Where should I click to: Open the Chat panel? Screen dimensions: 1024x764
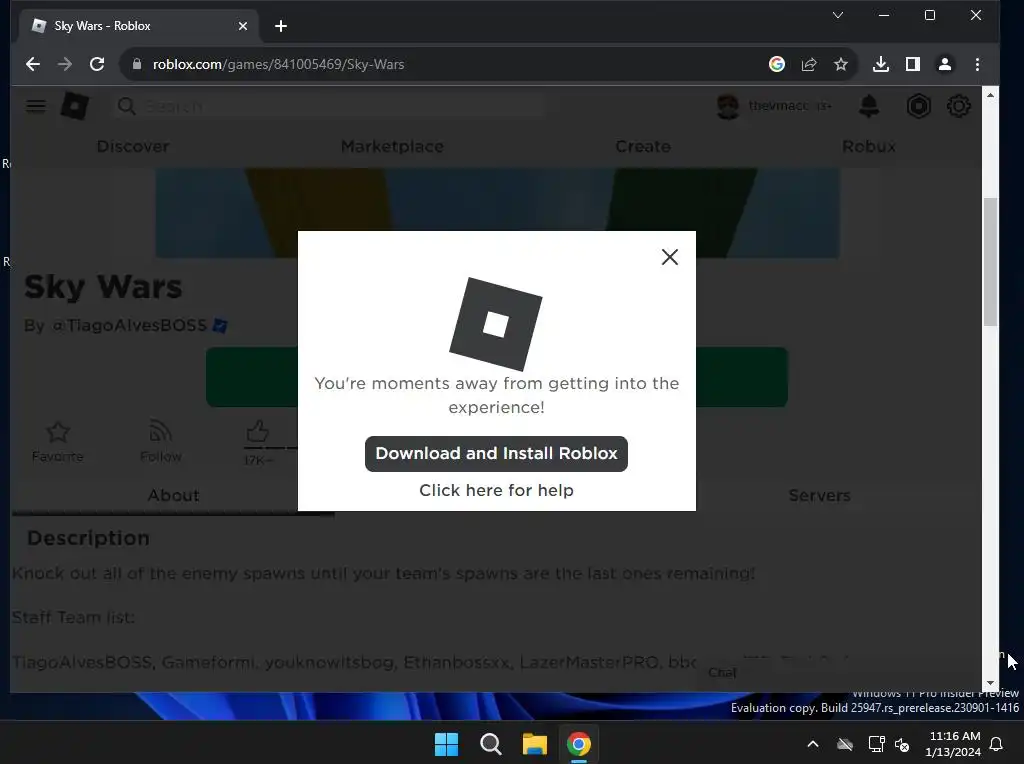[722, 673]
